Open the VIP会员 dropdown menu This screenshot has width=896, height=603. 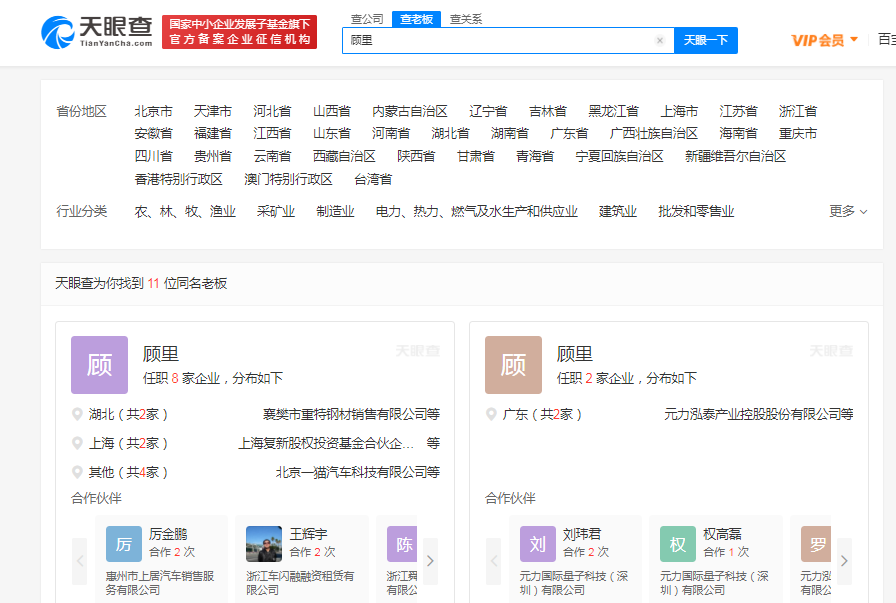pos(825,40)
